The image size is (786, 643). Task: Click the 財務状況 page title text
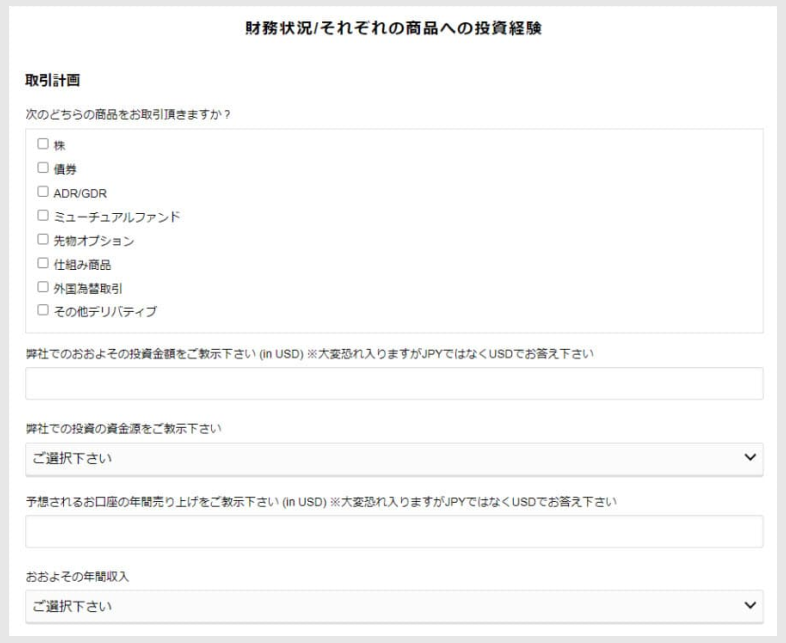coord(393,28)
